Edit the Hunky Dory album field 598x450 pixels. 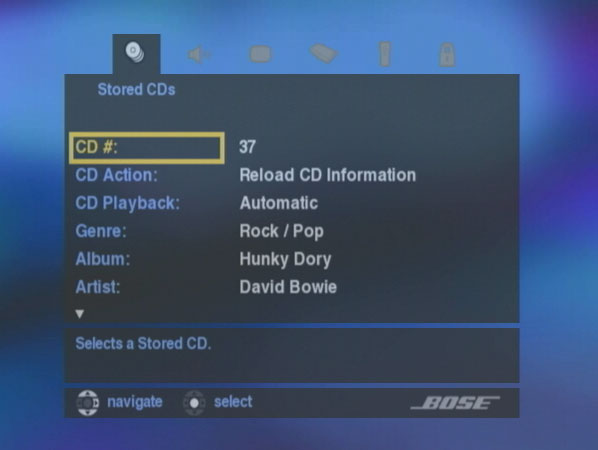(x=285, y=259)
